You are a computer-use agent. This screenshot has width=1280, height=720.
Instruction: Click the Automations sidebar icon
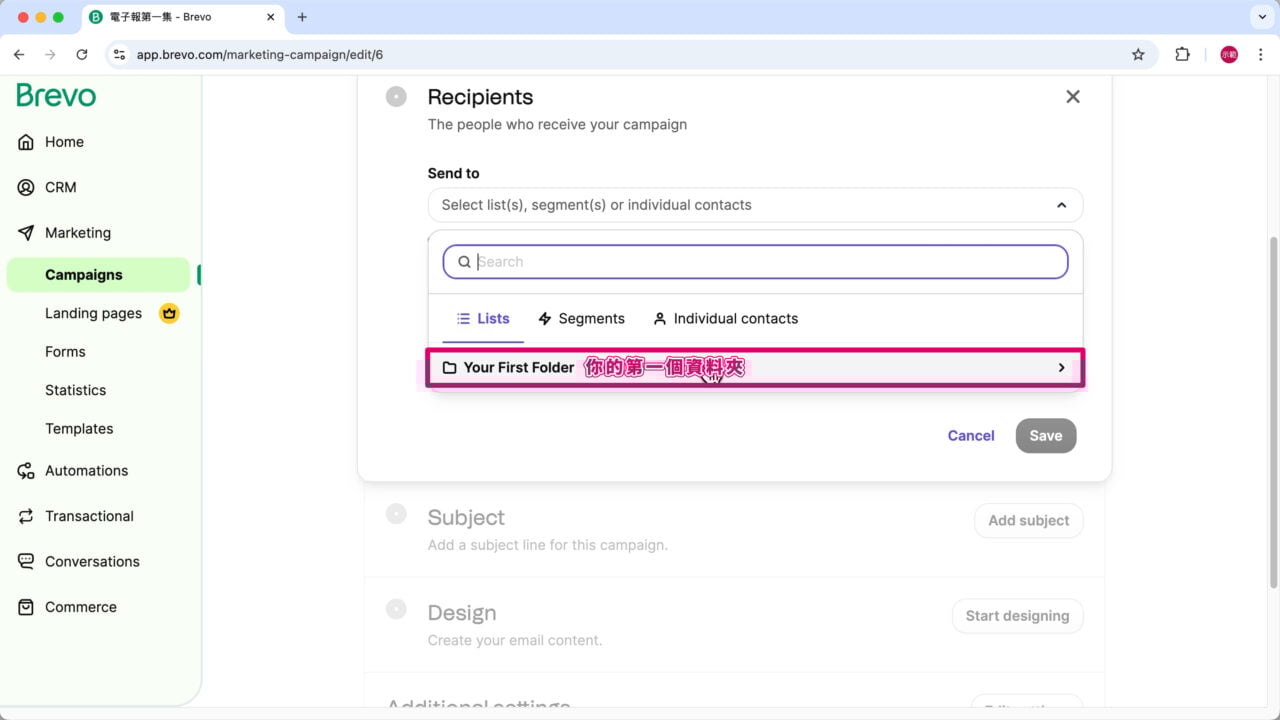point(26,471)
